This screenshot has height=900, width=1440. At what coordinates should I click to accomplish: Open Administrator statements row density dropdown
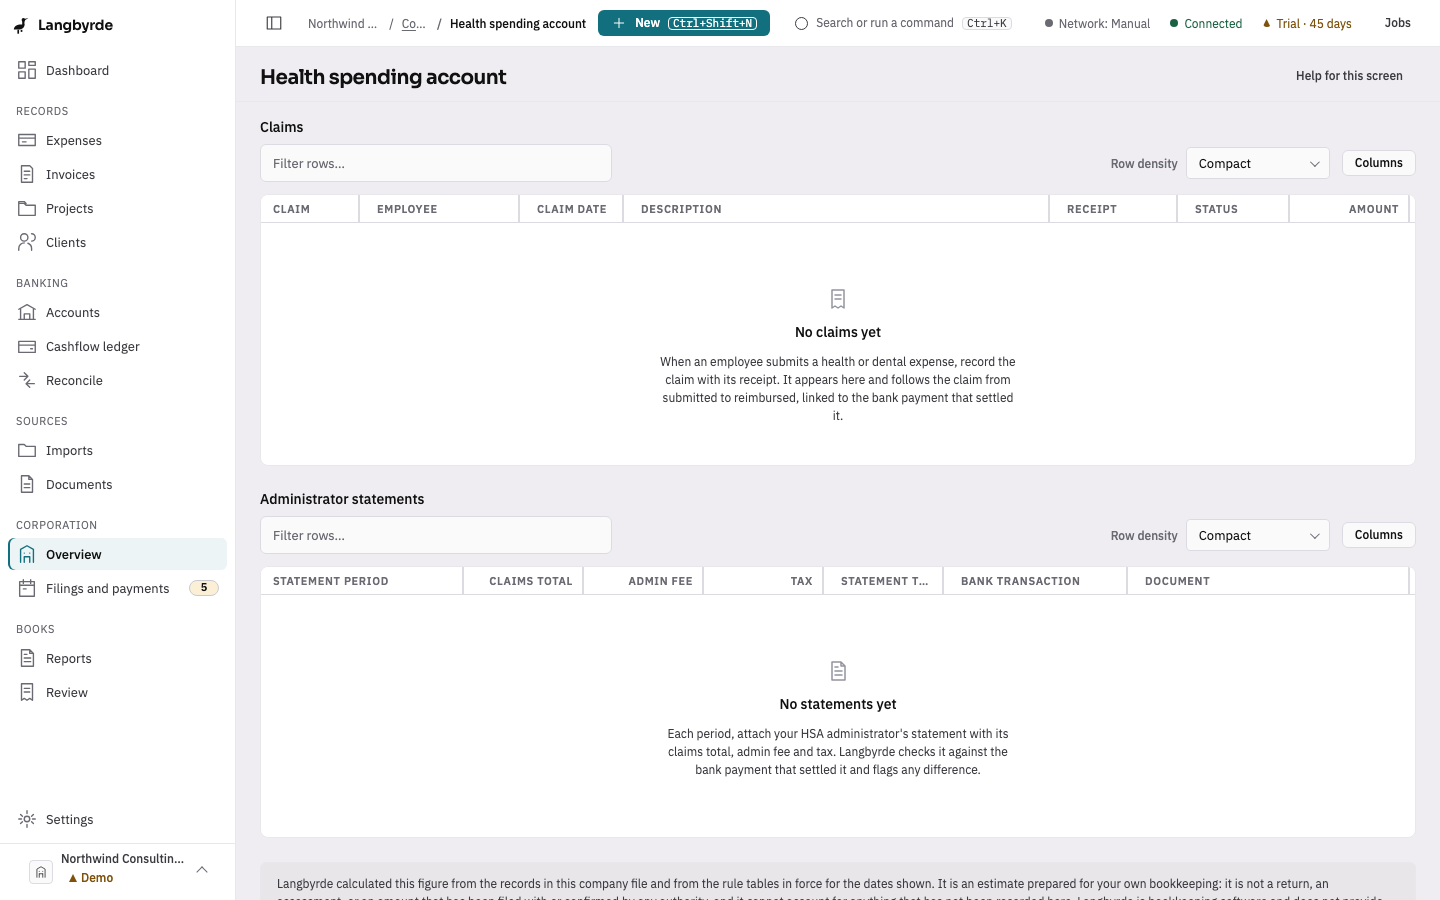point(1258,535)
